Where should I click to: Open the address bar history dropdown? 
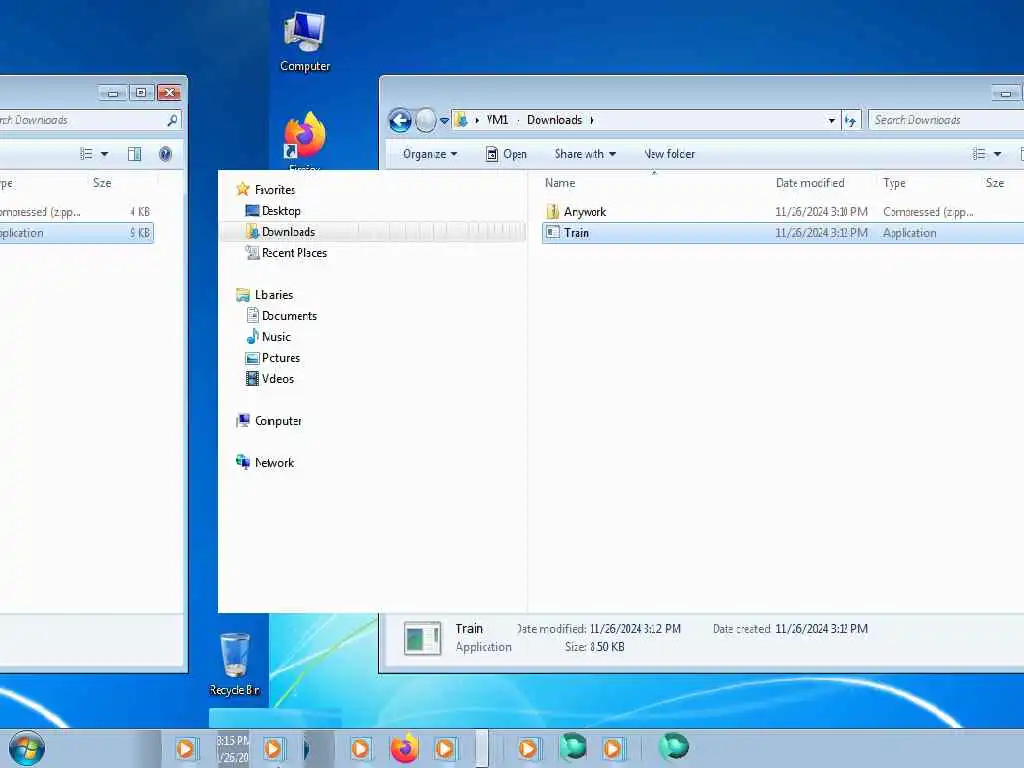(x=831, y=120)
